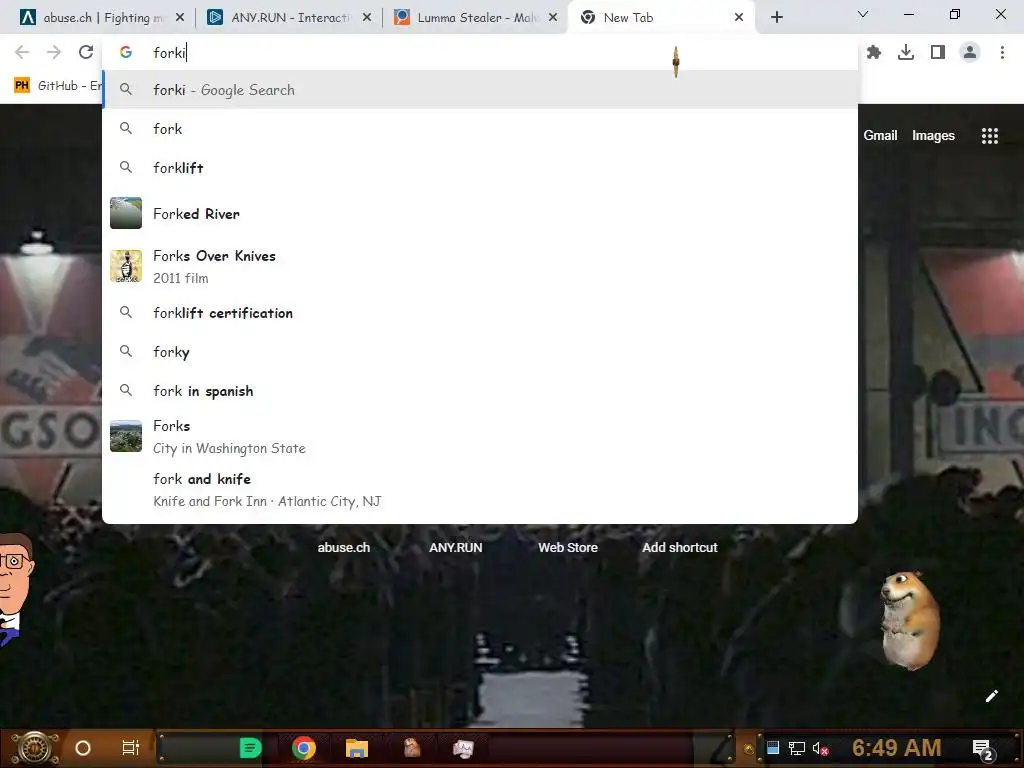Select 'Forks' City in Washington State suggestion
Screen dimensions: 1024x768
(x=480, y=436)
